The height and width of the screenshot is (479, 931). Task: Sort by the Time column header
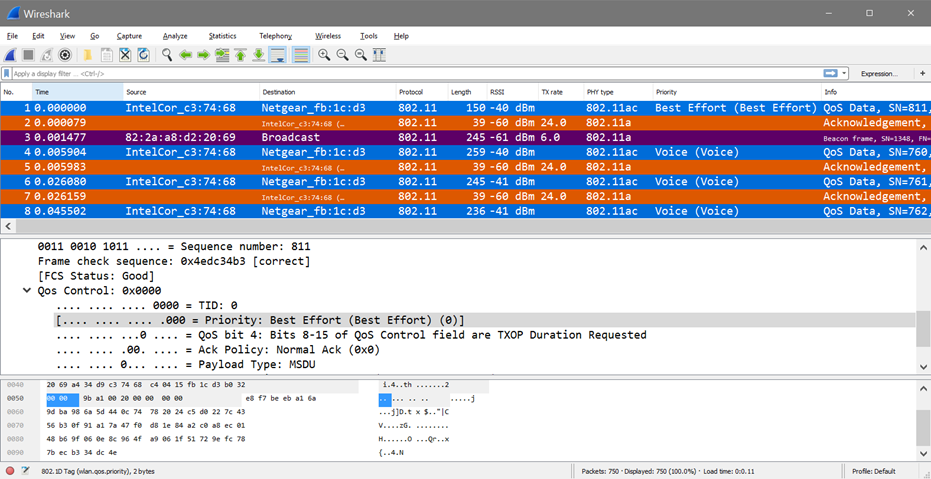coord(77,92)
